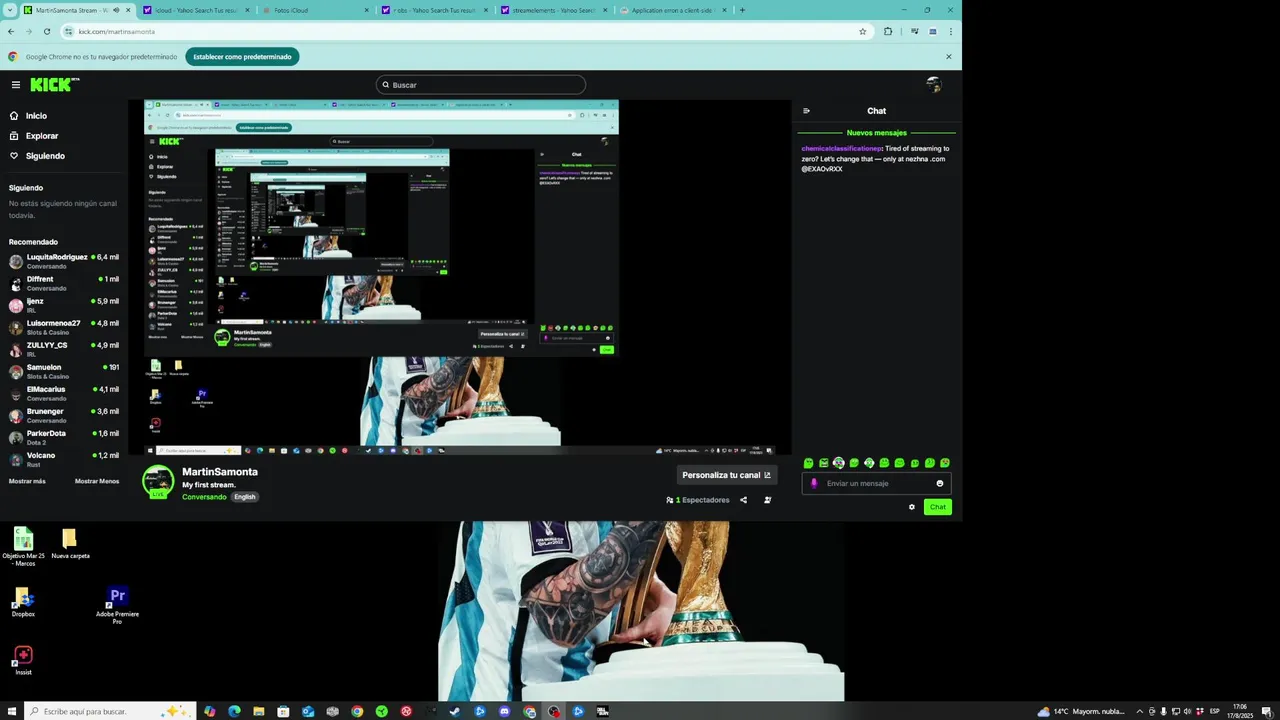Open the user profile avatar menu
The height and width of the screenshot is (720, 1280).
coord(934,85)
